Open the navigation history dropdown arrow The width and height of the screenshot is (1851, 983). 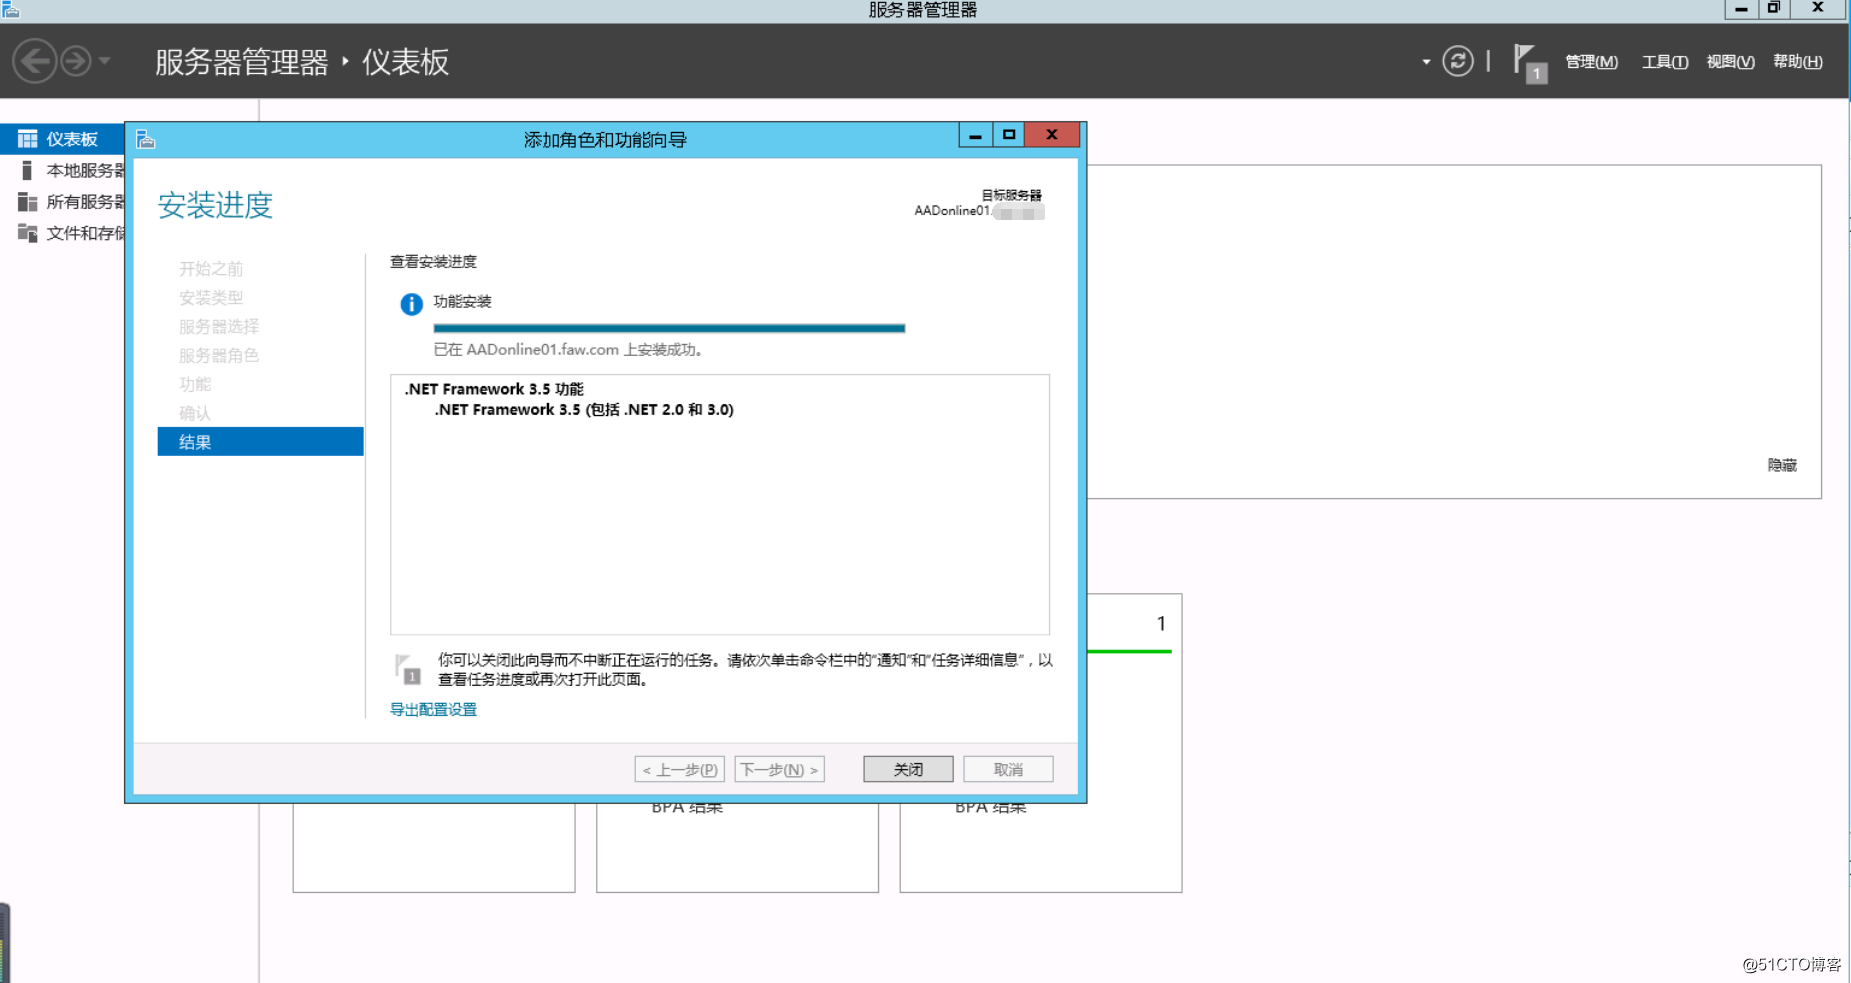tap(104, 61)
